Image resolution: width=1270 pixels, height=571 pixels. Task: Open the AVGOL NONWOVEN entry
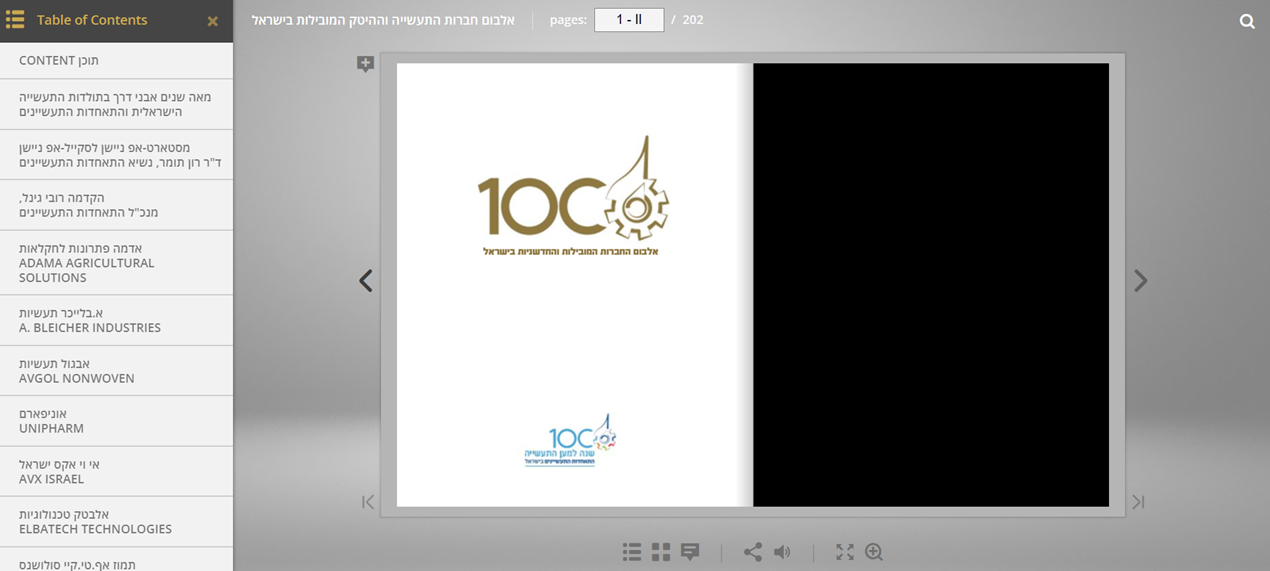pyautogui.click(x=116, y=371)
